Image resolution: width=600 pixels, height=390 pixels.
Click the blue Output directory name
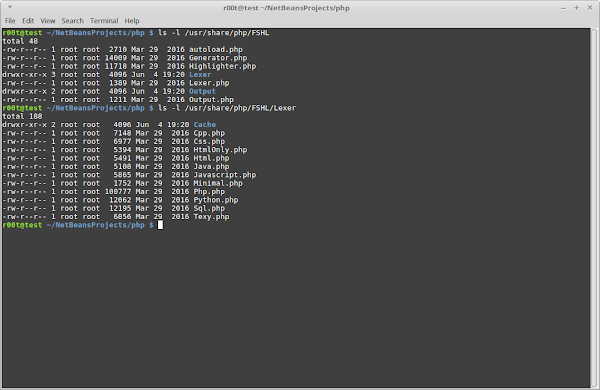click(x=202, y=91)
